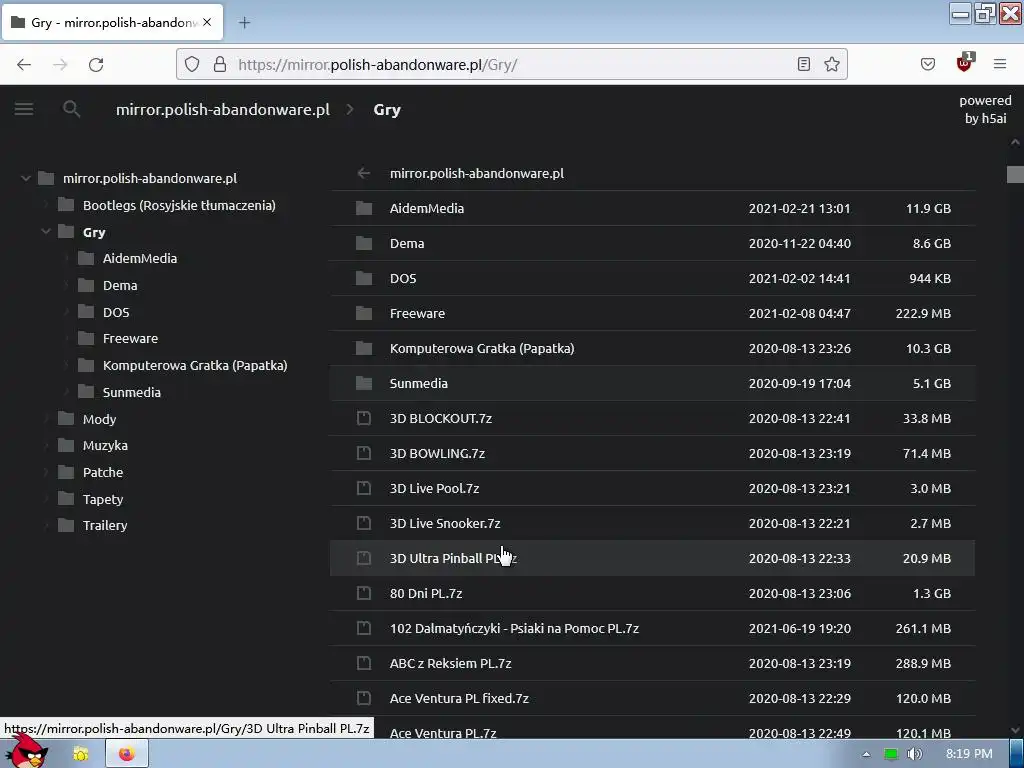
Task: Go back with browser back arrow
Action: tap(24, 65)
